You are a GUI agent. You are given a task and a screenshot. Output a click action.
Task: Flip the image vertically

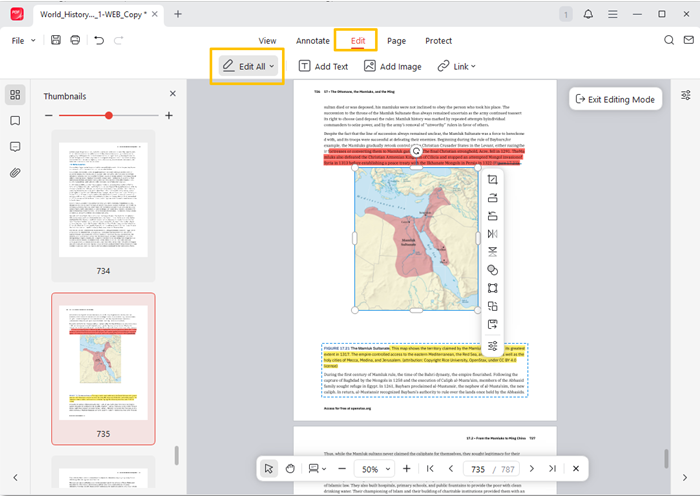(493, 252)
